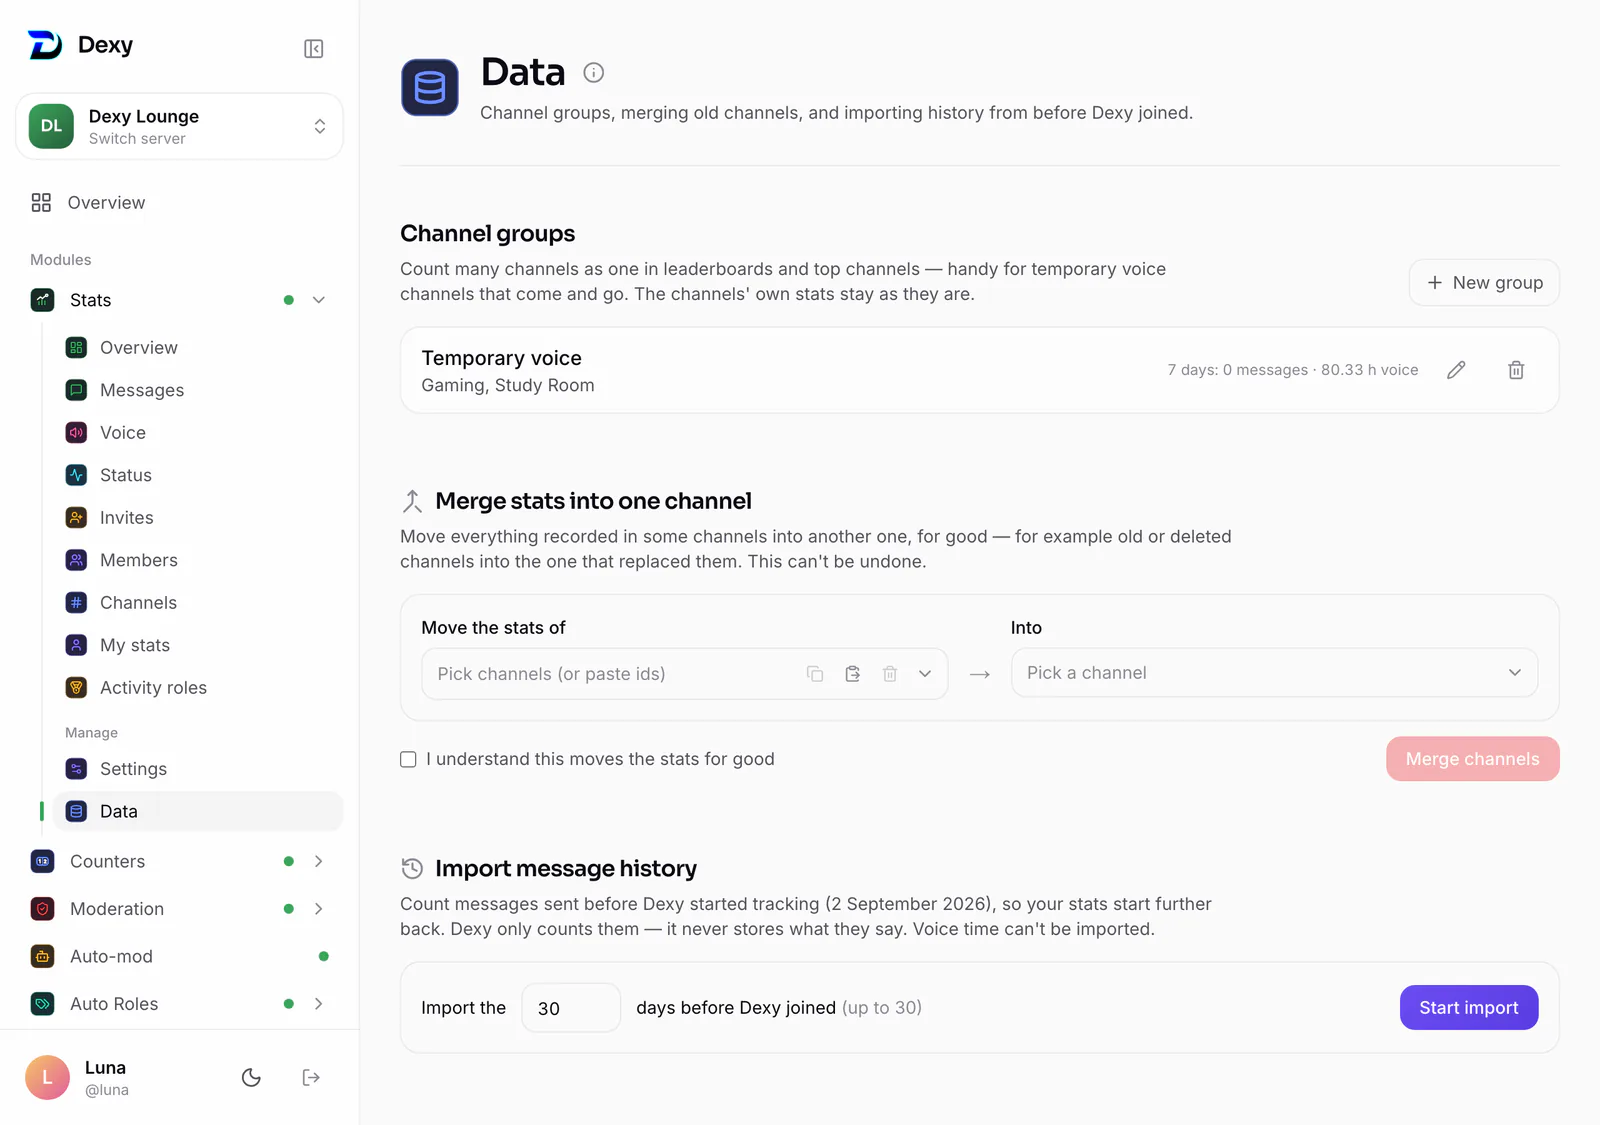This screenshot has width=1600, height=1125.
Task: Expand the Moderation module chevron
Action: [319, 909]
